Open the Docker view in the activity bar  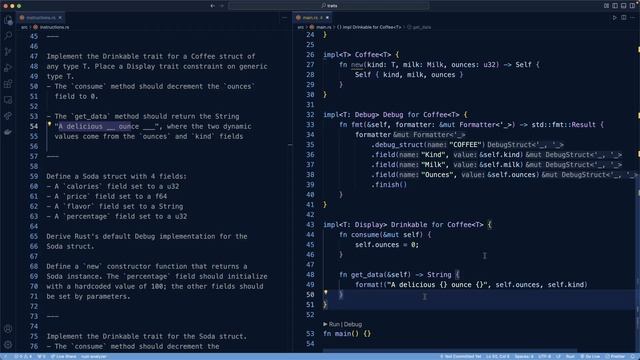pyautogui.click(x=8, y=132)
